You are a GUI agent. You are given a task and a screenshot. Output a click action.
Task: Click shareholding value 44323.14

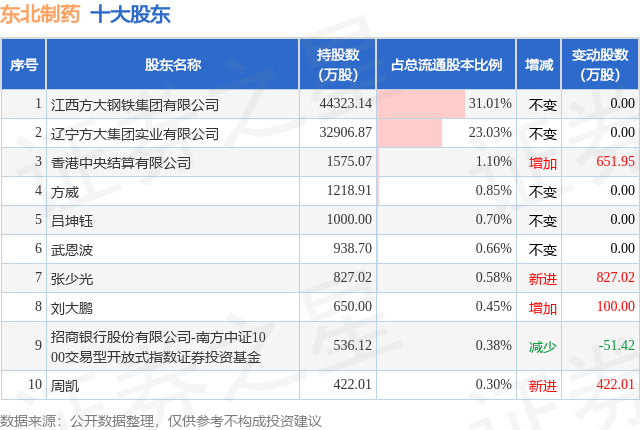[346, 103]
